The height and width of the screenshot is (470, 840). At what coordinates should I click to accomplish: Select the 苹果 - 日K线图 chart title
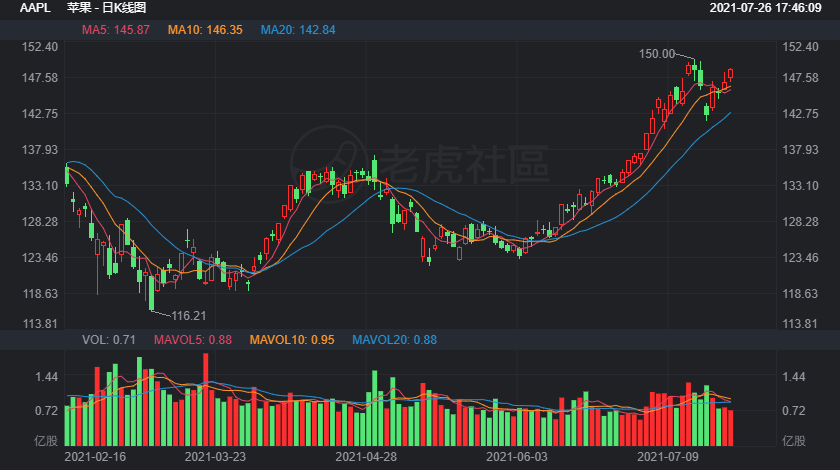107,8
